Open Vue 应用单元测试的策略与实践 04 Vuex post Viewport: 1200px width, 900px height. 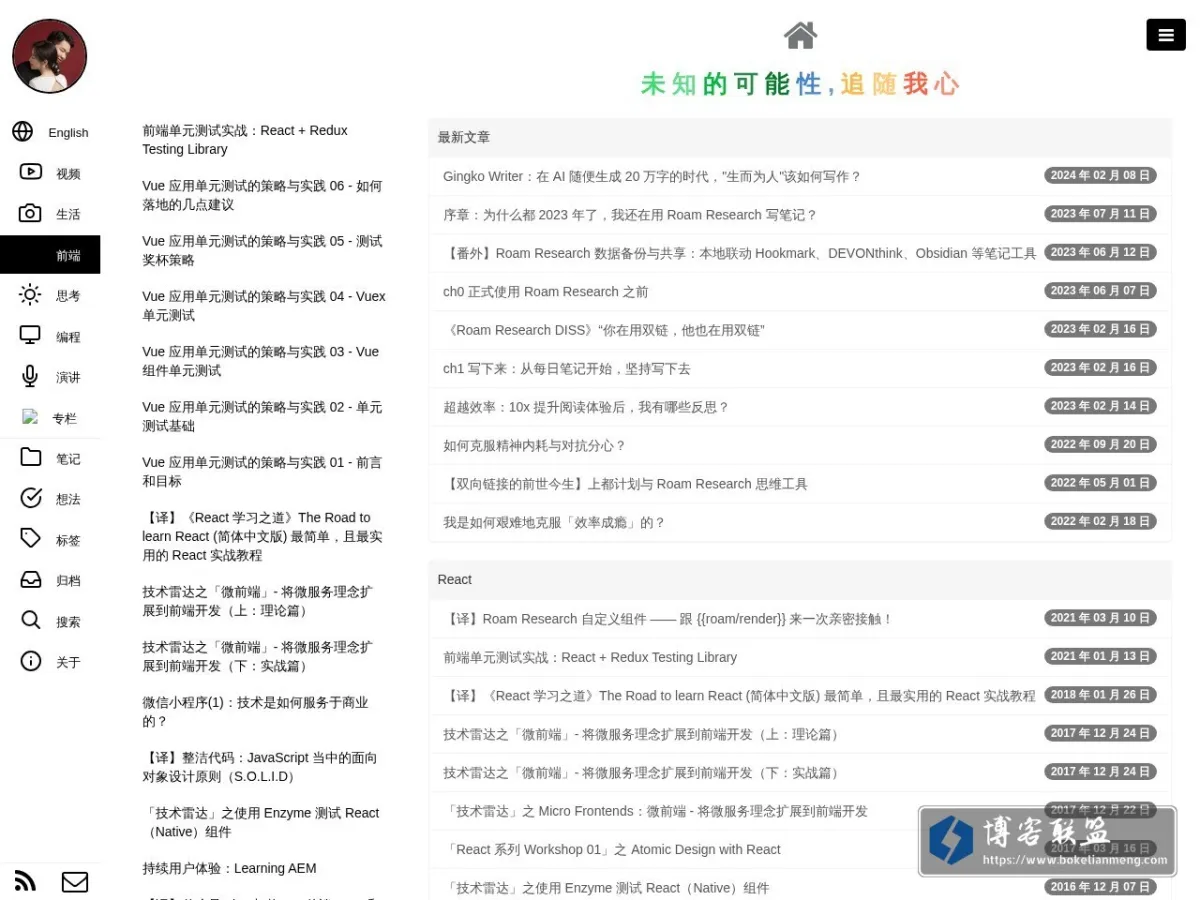[x=264, y=306]
